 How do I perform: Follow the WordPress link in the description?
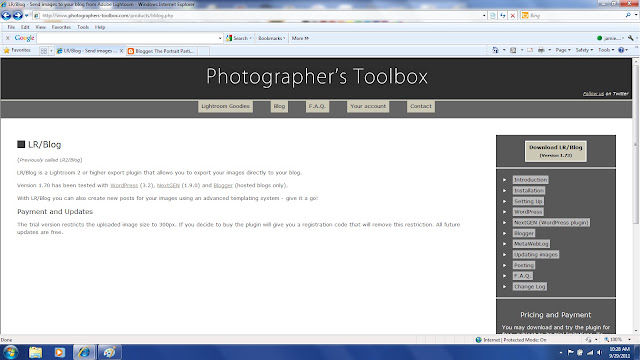124,185
